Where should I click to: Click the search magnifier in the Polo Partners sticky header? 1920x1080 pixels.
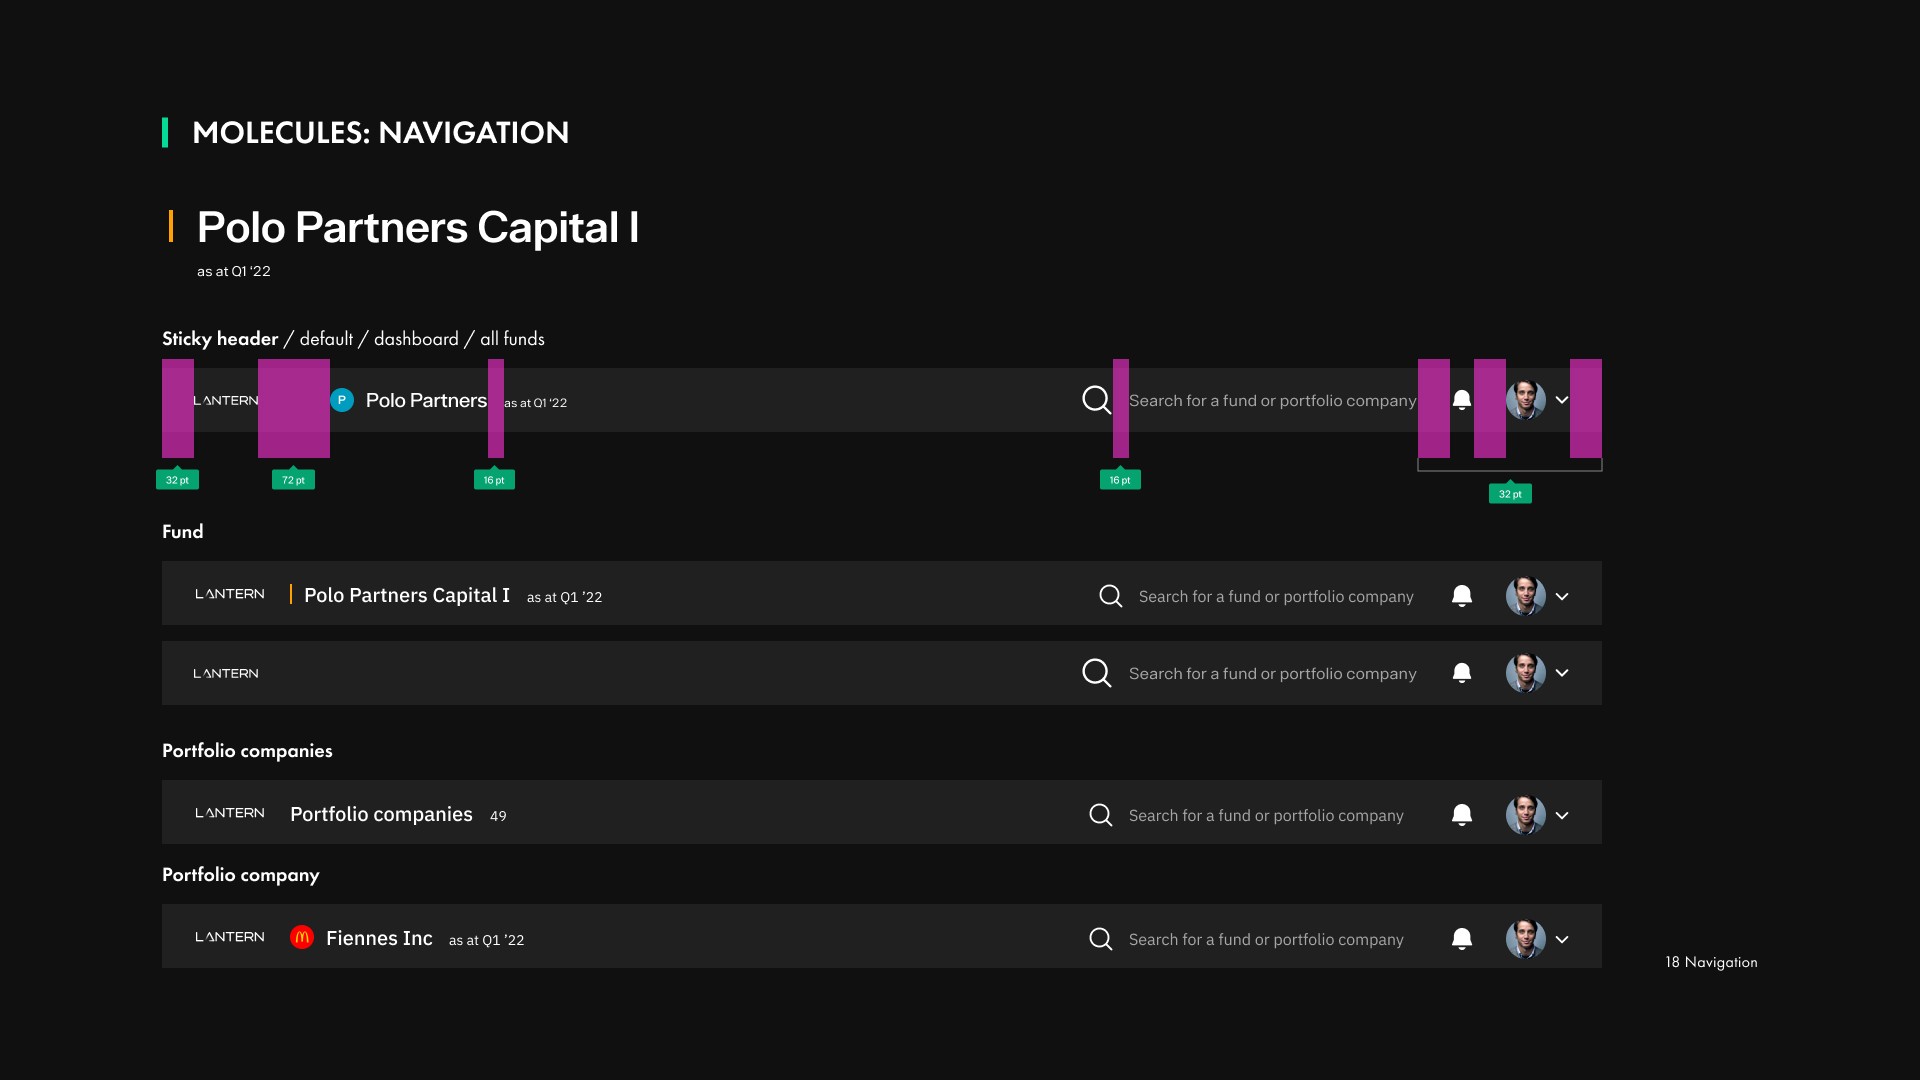click(x=1096, y=400)
